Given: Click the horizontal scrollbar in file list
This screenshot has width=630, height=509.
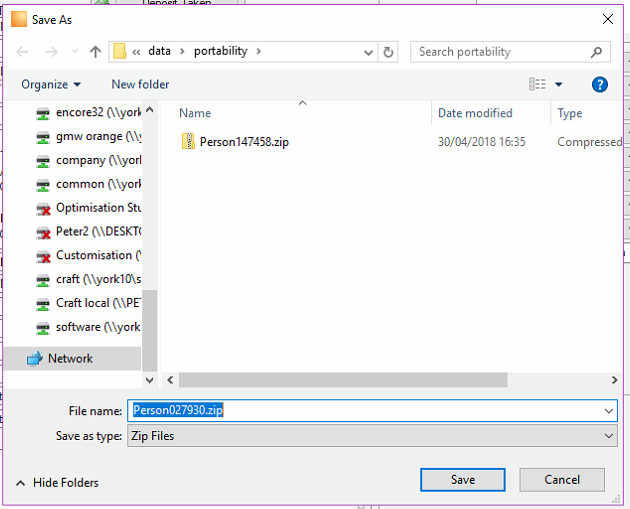Looking at the screenshot, I should (343, 380).
